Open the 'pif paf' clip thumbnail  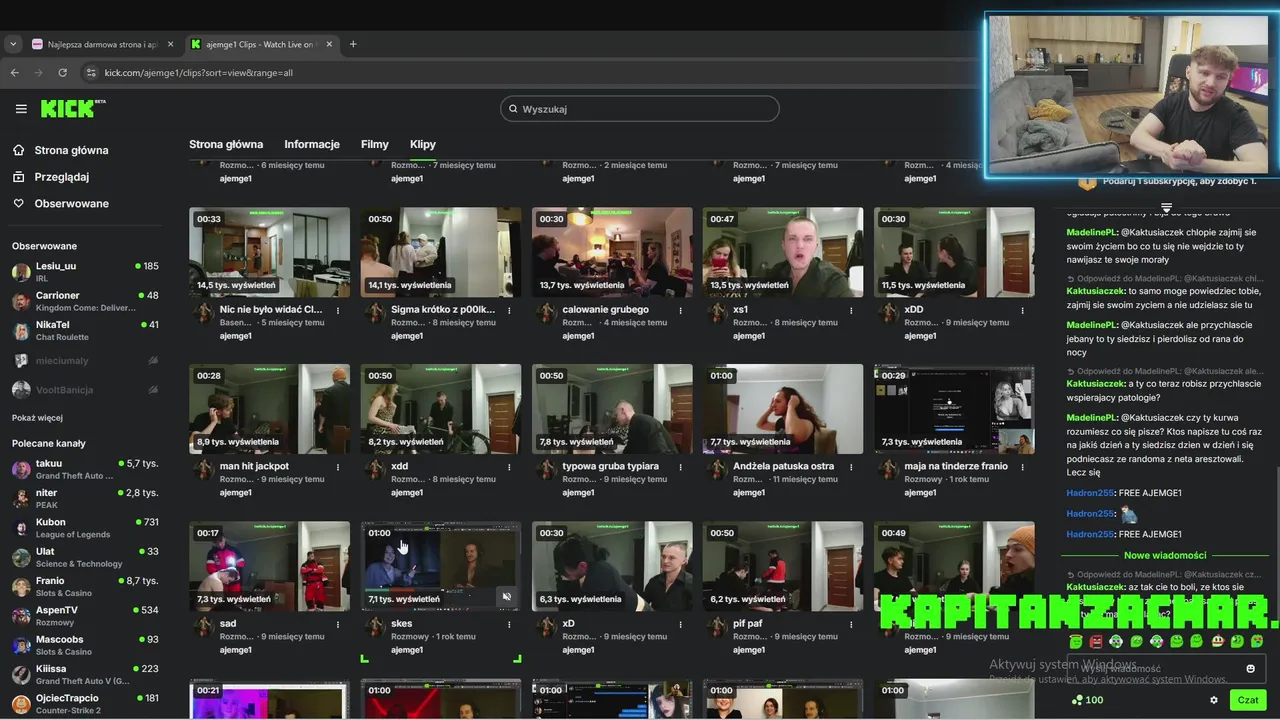[783, 566]
